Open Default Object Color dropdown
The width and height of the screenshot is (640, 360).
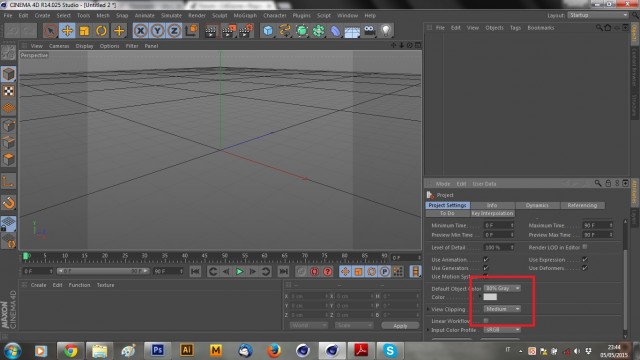click(x=502, y=288)
